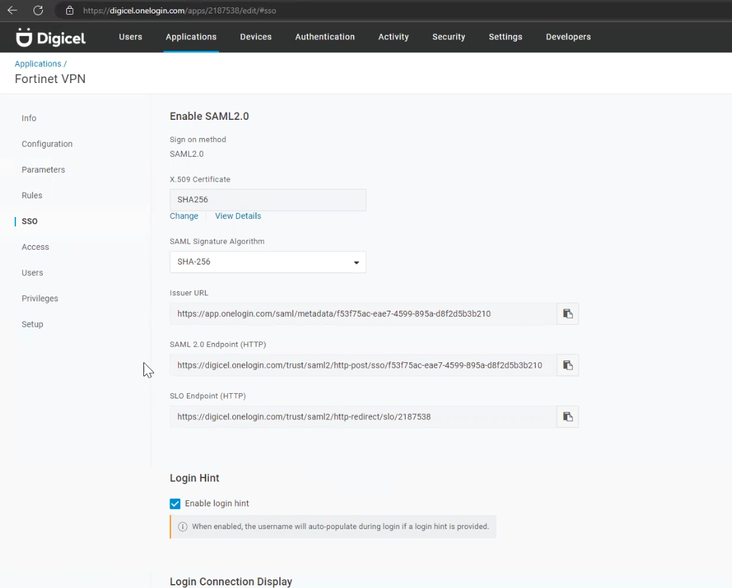Open the SAML Signature Algorithm dropdown
This screenshot has width=732, height=588.
point(267,262)
